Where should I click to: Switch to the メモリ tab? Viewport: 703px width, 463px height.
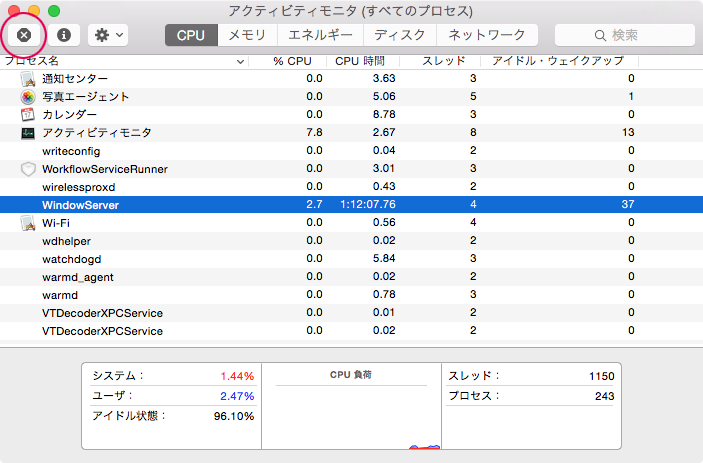247,35
